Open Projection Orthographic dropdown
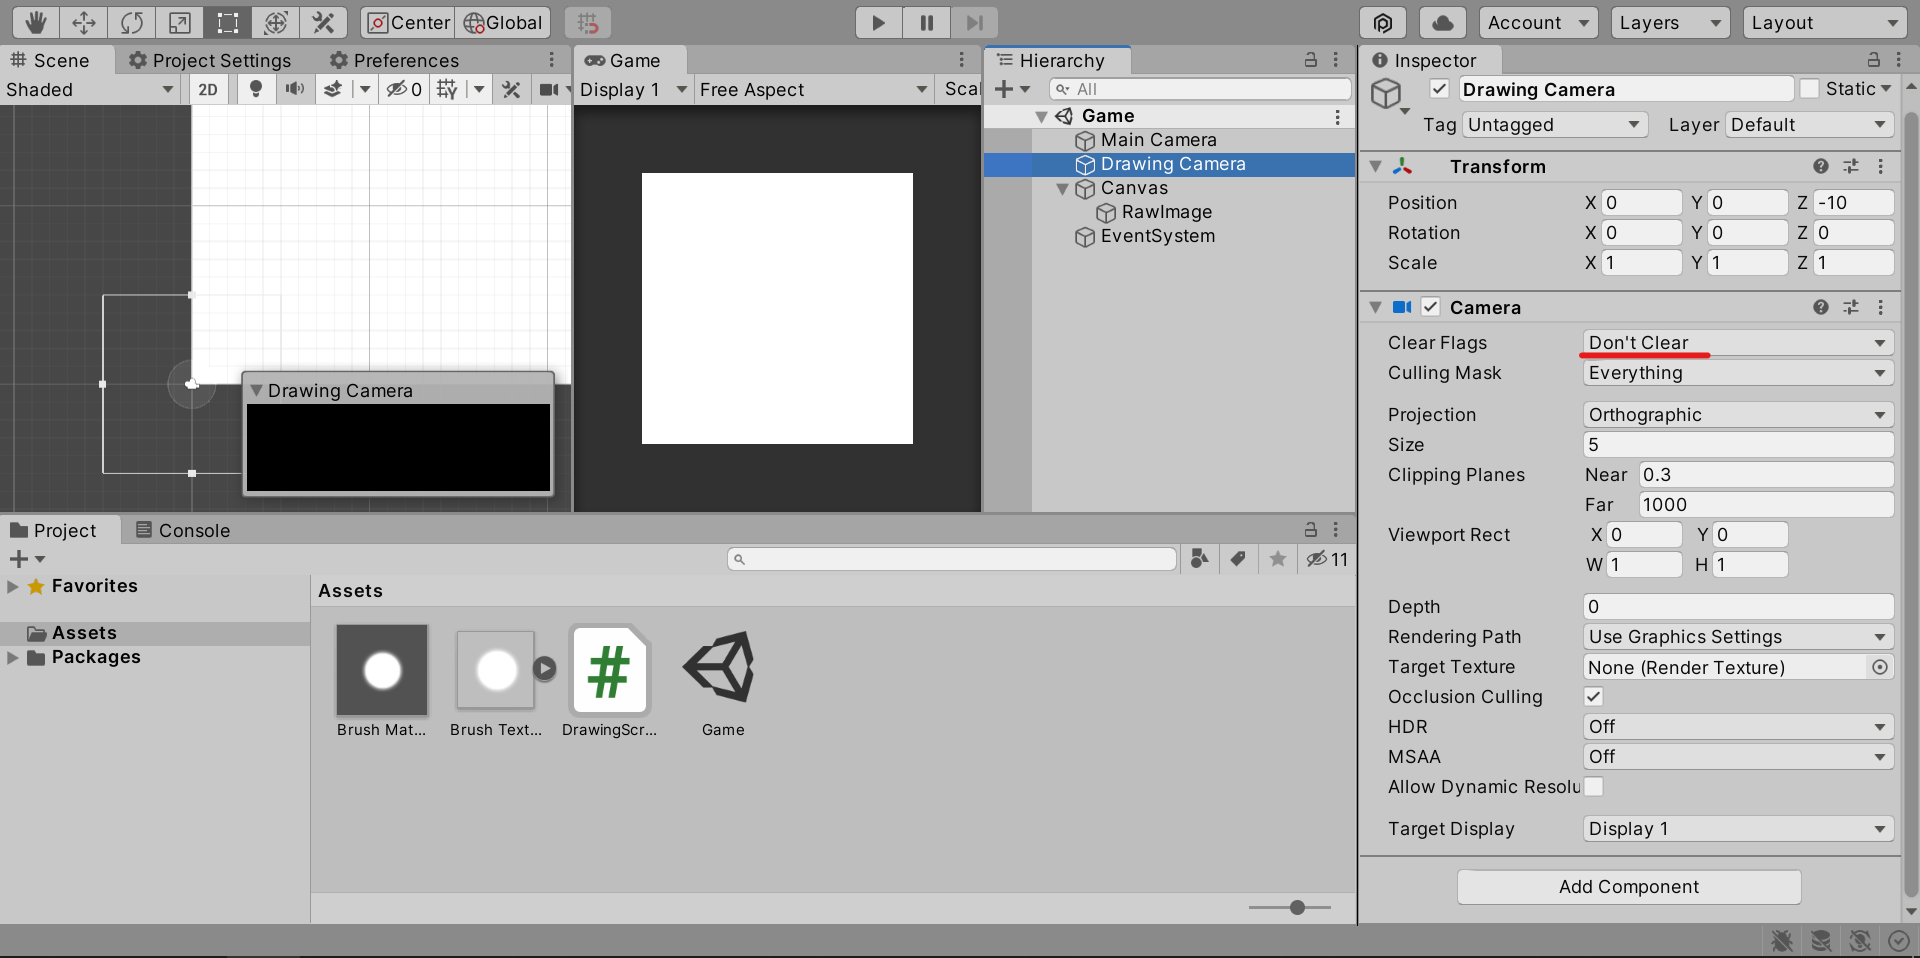 point(1738,415)
